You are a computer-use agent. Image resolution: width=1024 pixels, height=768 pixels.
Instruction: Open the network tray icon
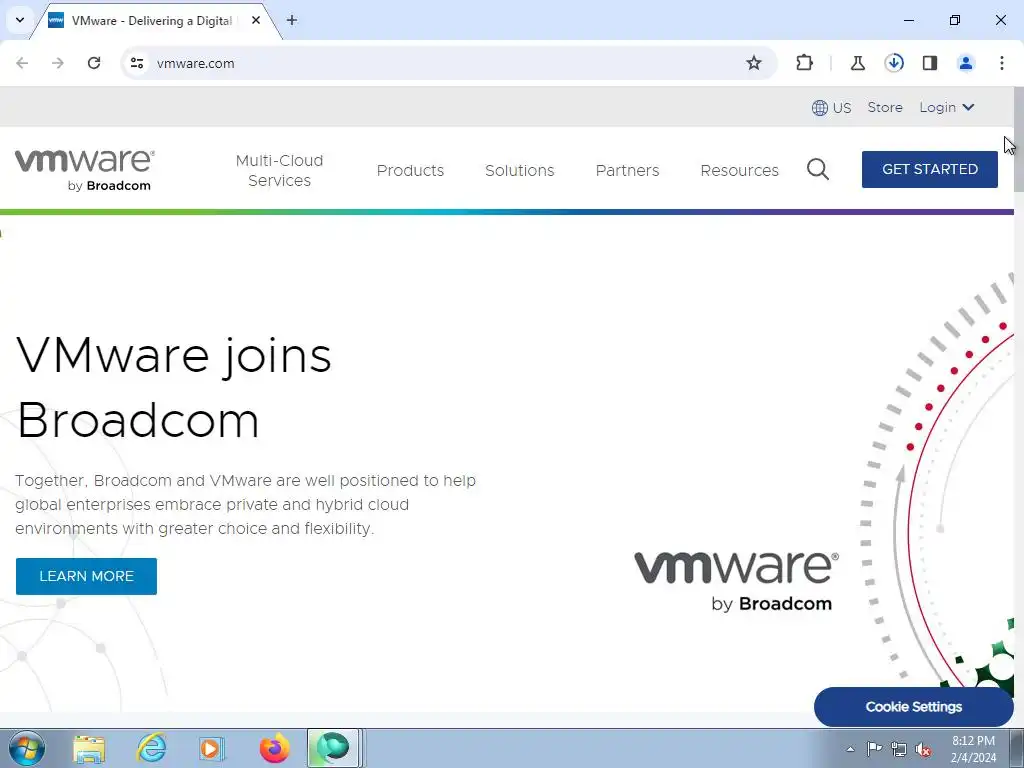(x=899, y=749)
